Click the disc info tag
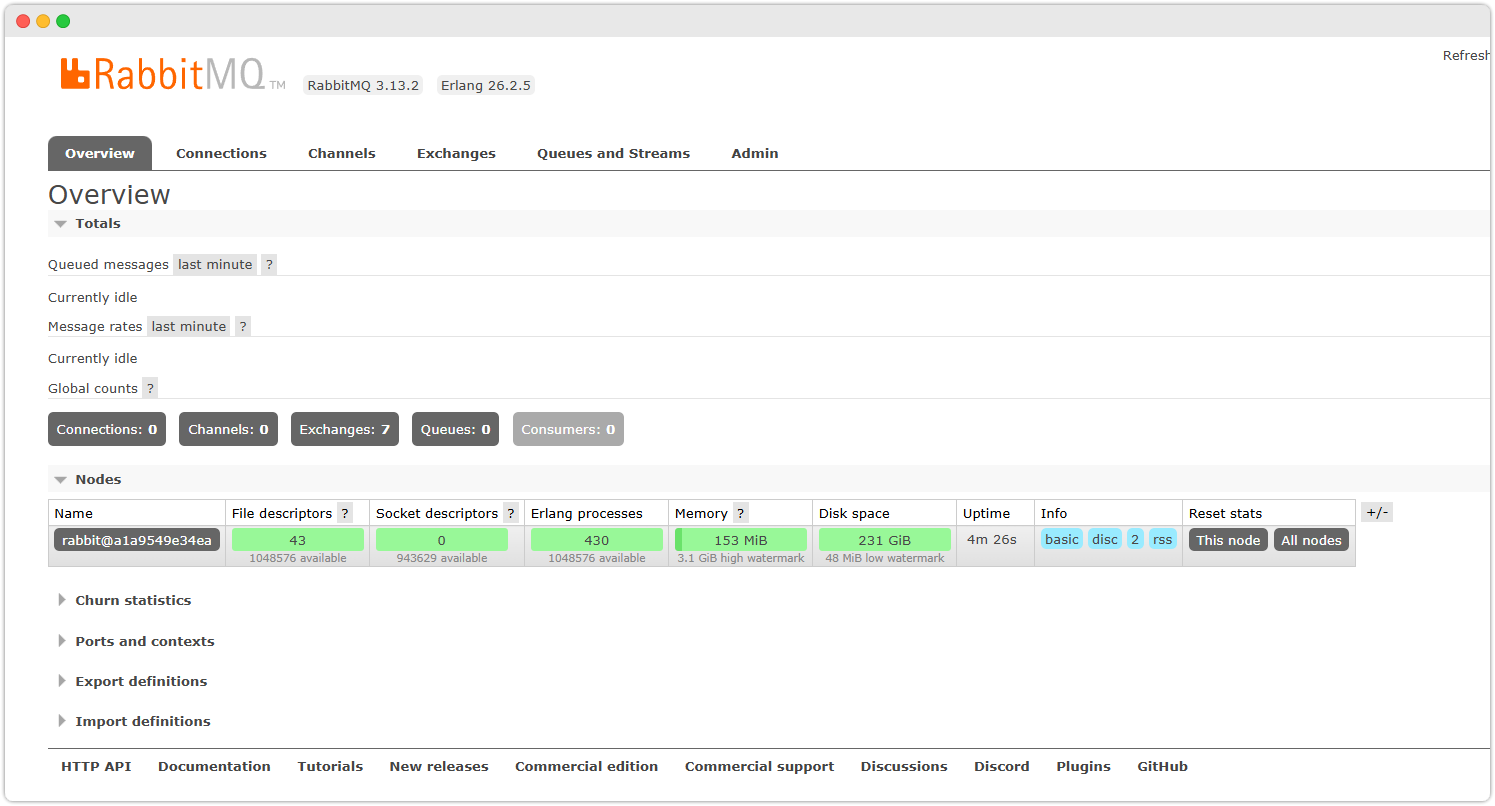Image resolution: width=1495 pixels, height=806 pixels. (x=1105, y=539)
